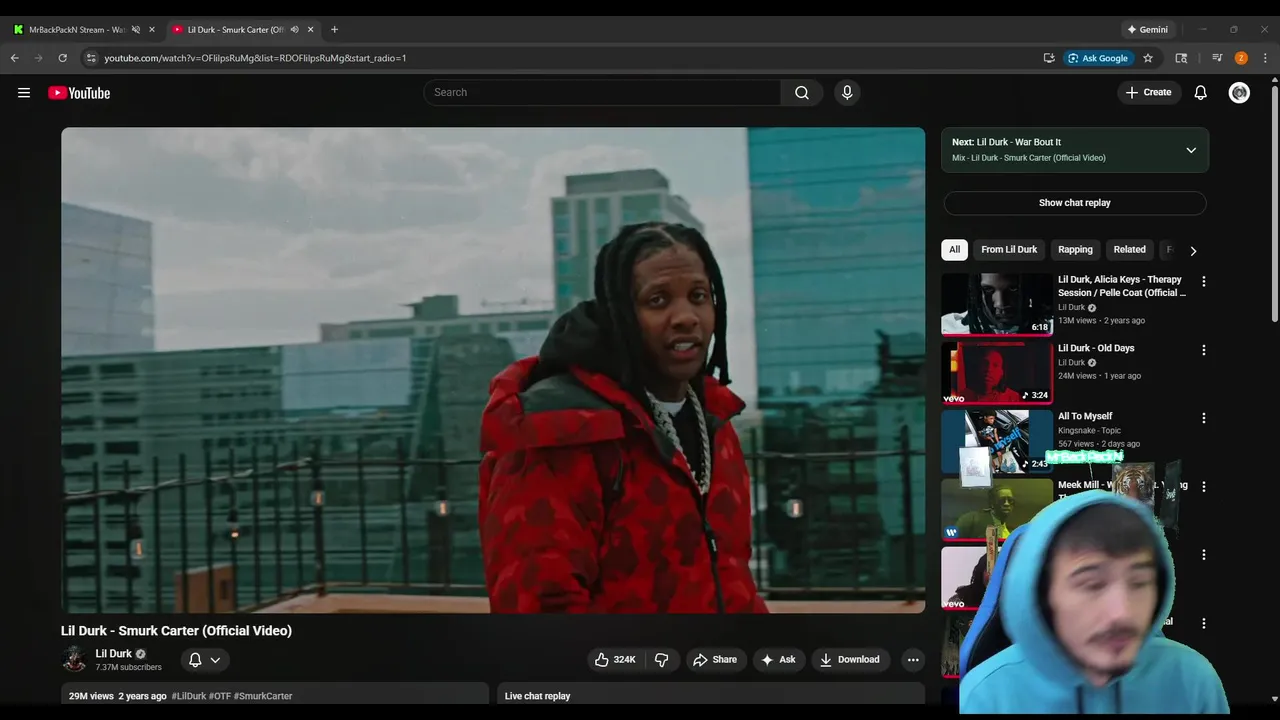
Task: Open Gemini button in title bar
Action: pyautogui.click(x=1147, y=29)
